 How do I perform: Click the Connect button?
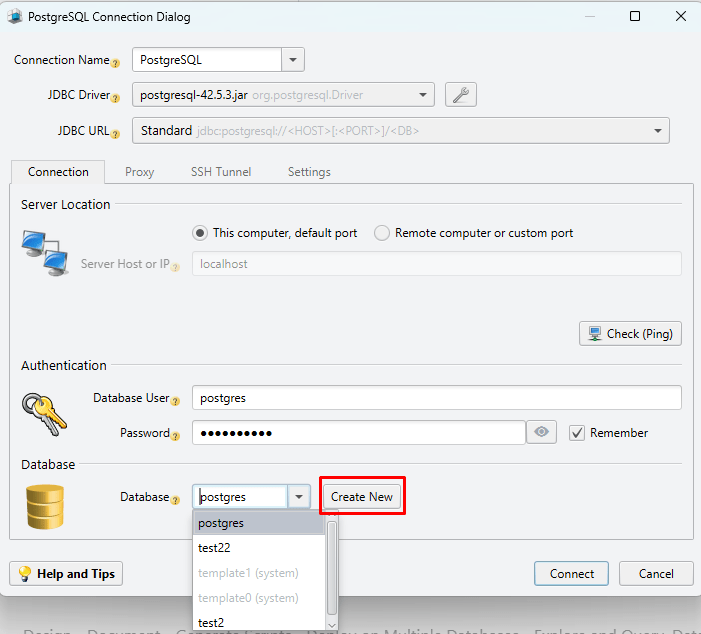click(571, 574)
